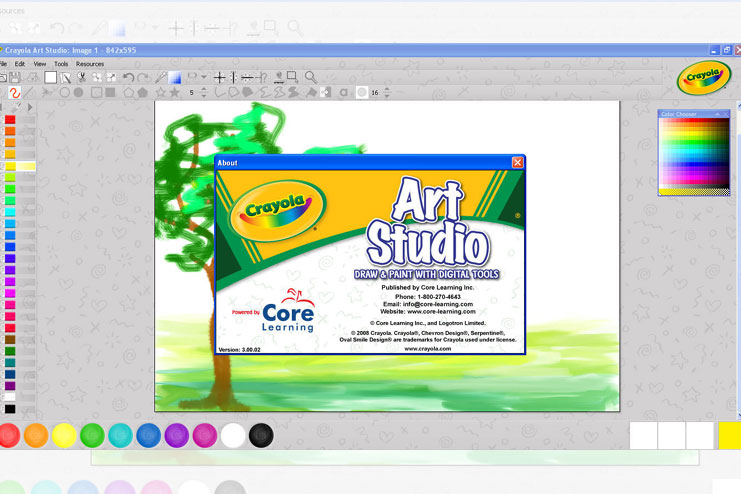Click the rectangle selection crop icon
Image resolution: width=741 pixels, height=494 pixels.
click(293, 77)
